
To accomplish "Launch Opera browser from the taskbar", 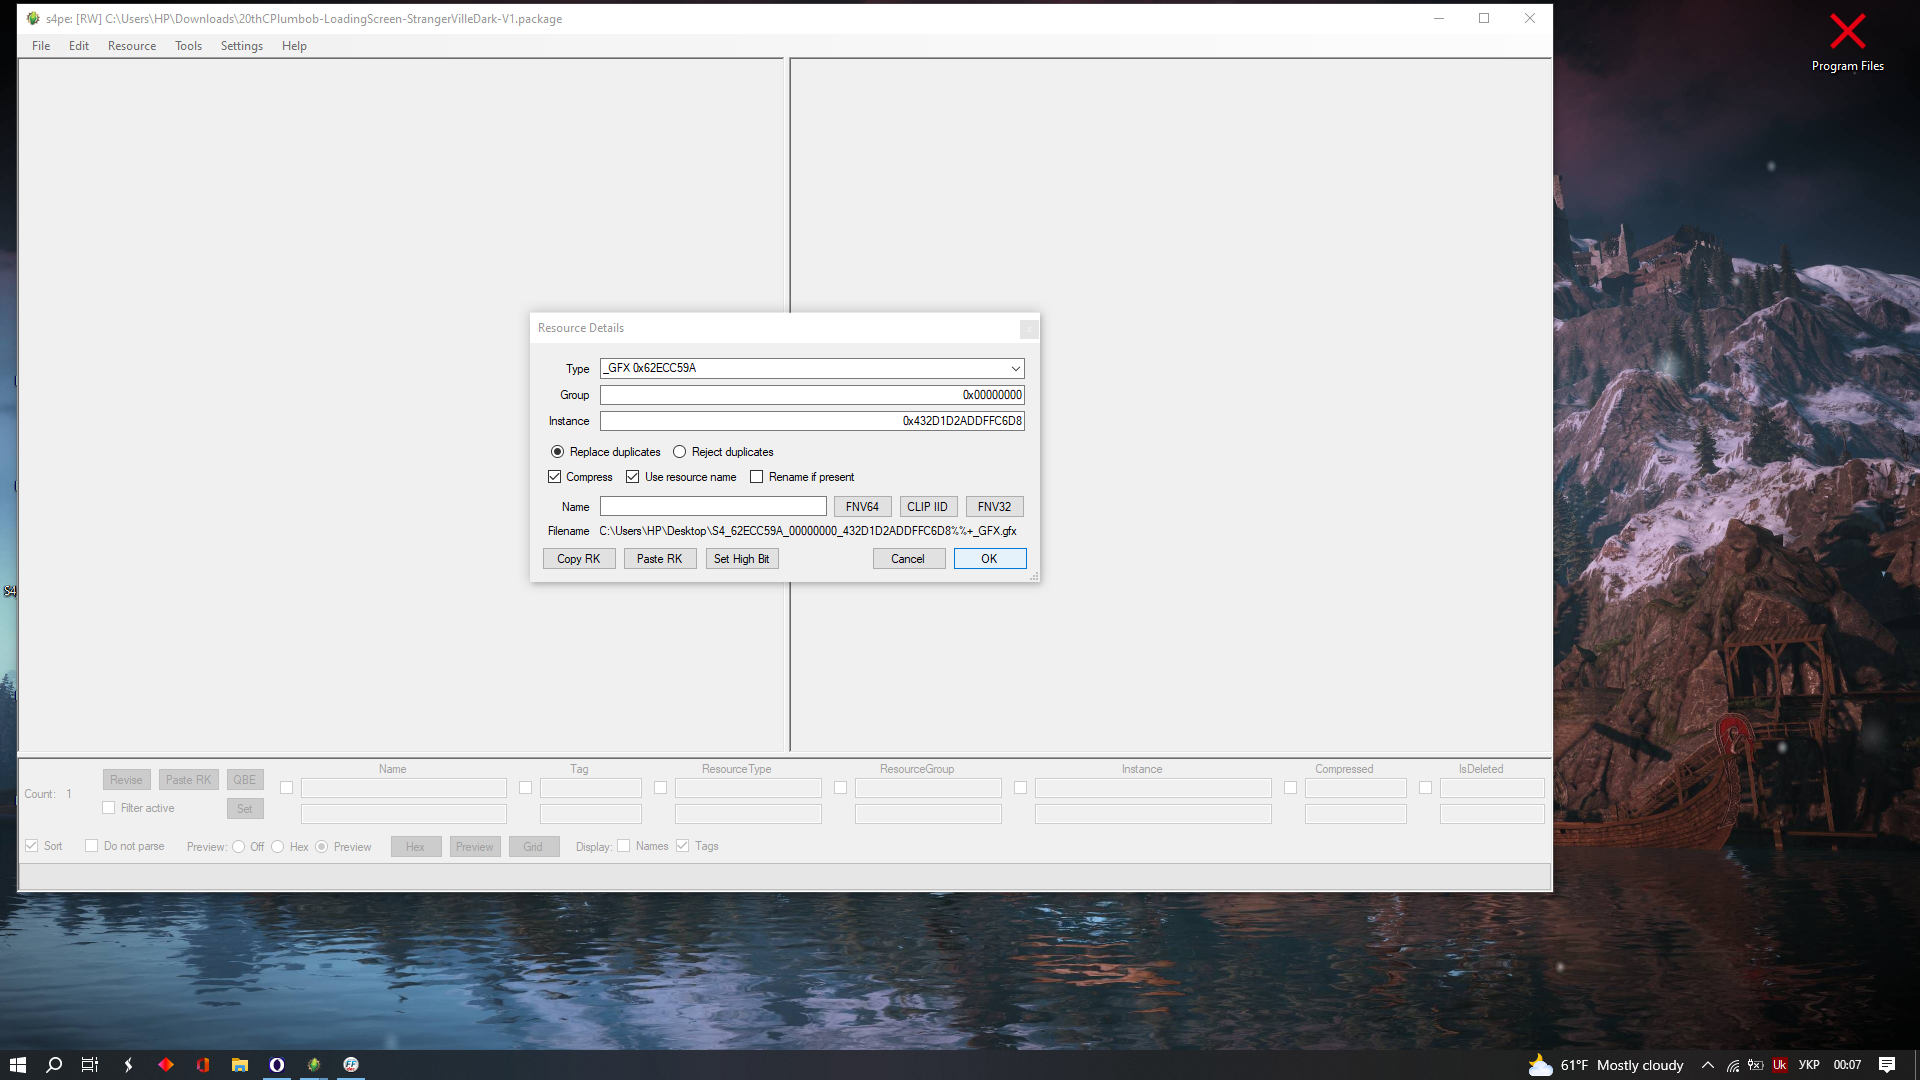I will click(x=277, y=1065).
